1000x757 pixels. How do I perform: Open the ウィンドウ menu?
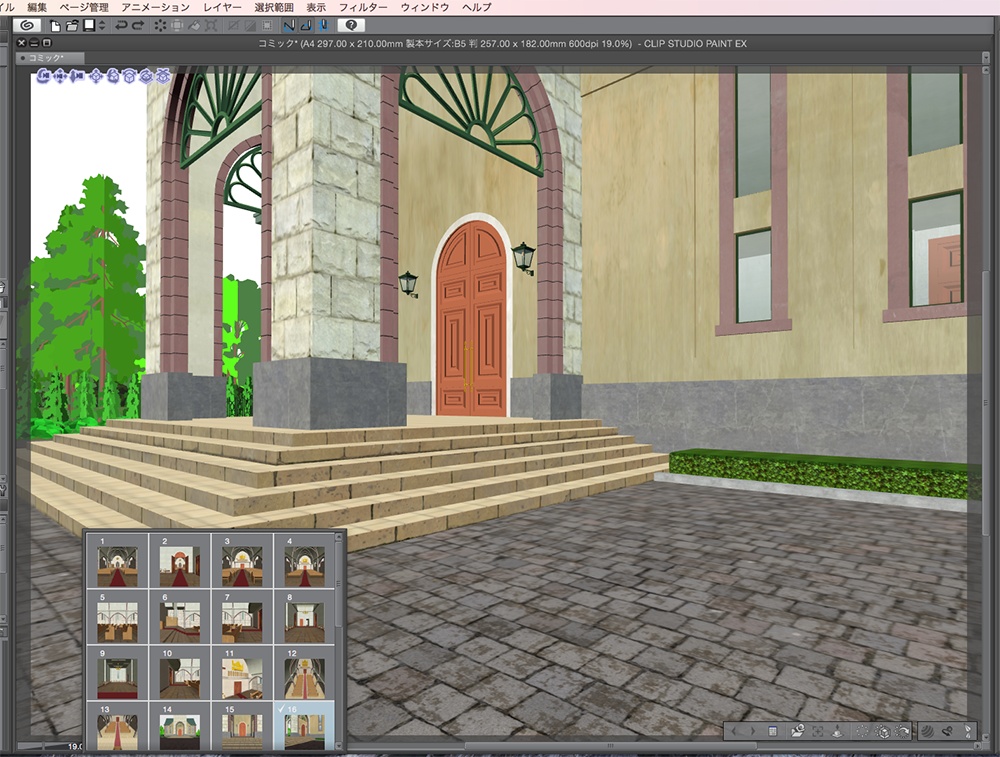425,7
